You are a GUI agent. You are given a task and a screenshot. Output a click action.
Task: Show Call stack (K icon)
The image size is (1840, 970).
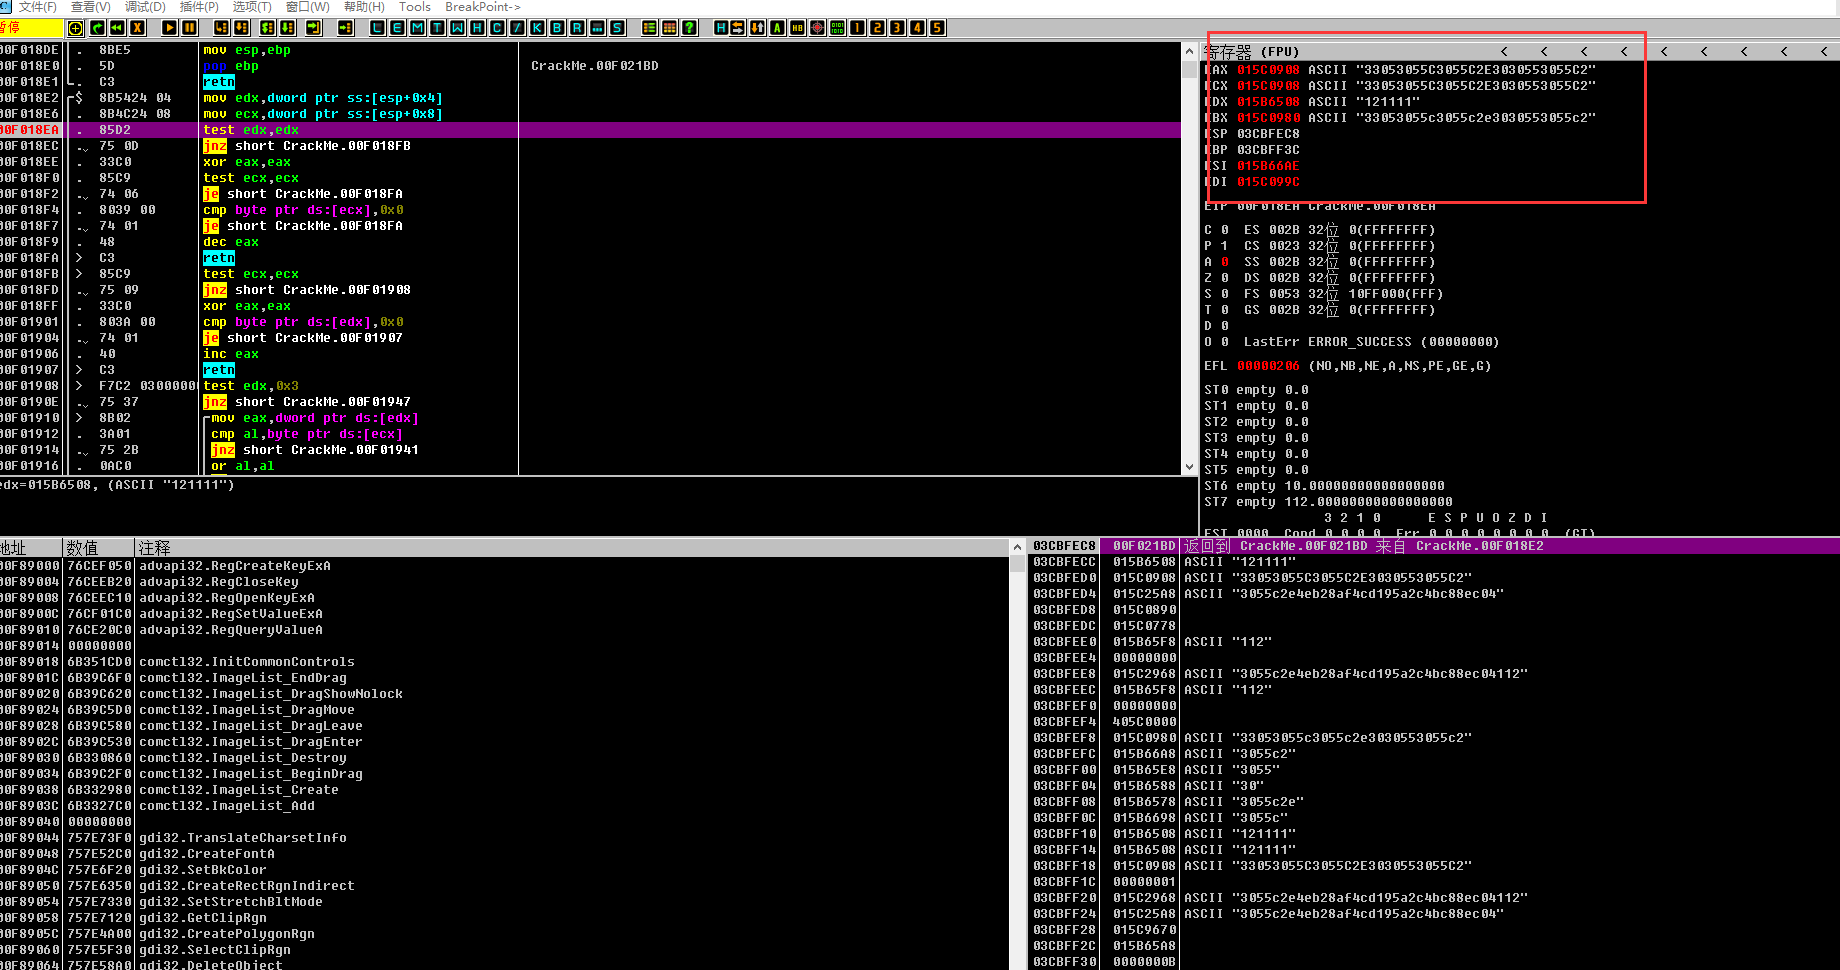click(537, 28)
